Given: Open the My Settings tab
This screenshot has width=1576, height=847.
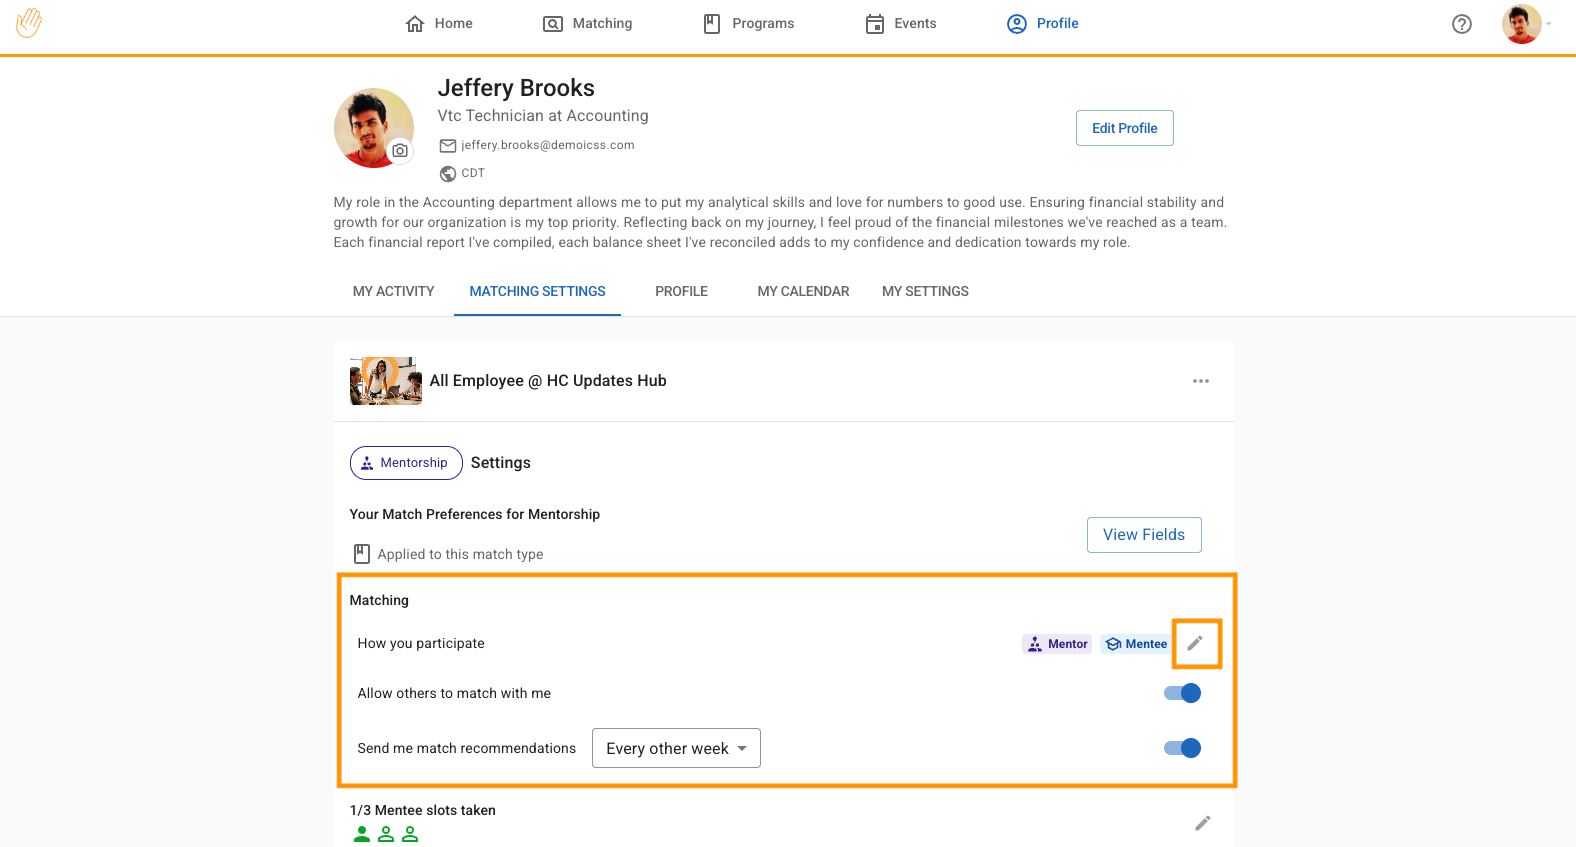Looking at the screenshot, I should pos(925,291).
